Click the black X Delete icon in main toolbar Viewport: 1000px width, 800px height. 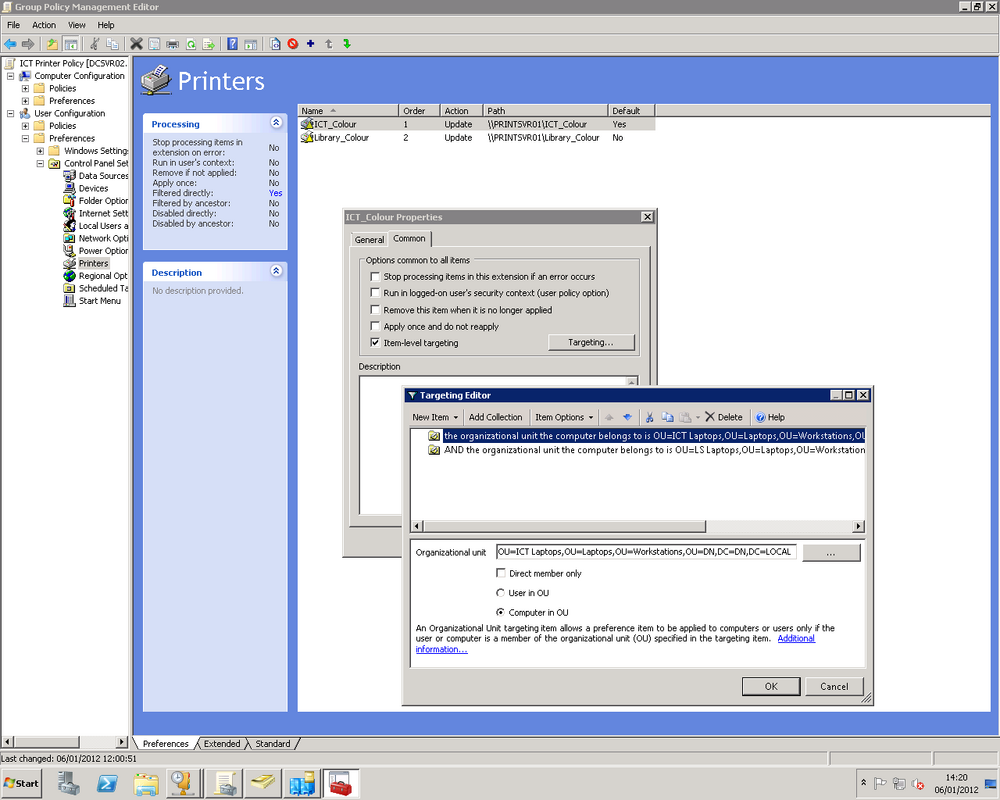pos(136,44)
